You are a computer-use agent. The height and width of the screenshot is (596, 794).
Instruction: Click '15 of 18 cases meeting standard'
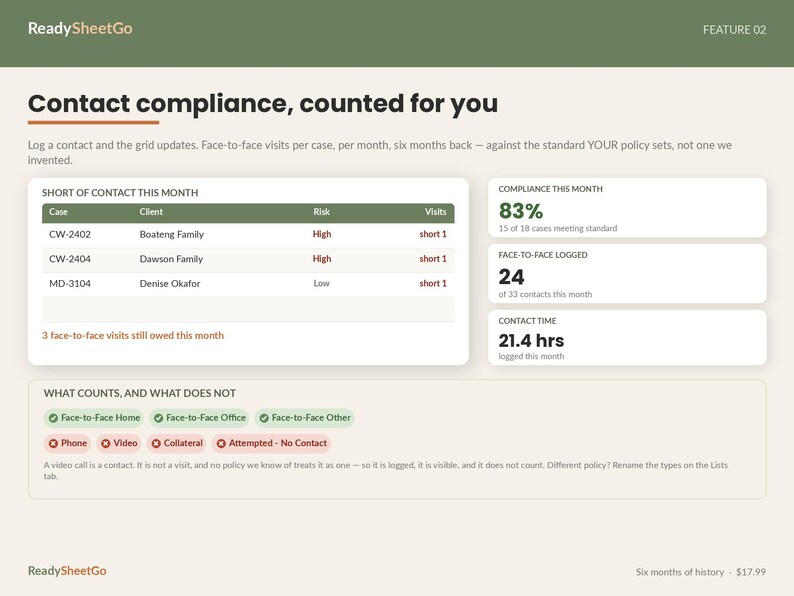[x=558, y=228]
